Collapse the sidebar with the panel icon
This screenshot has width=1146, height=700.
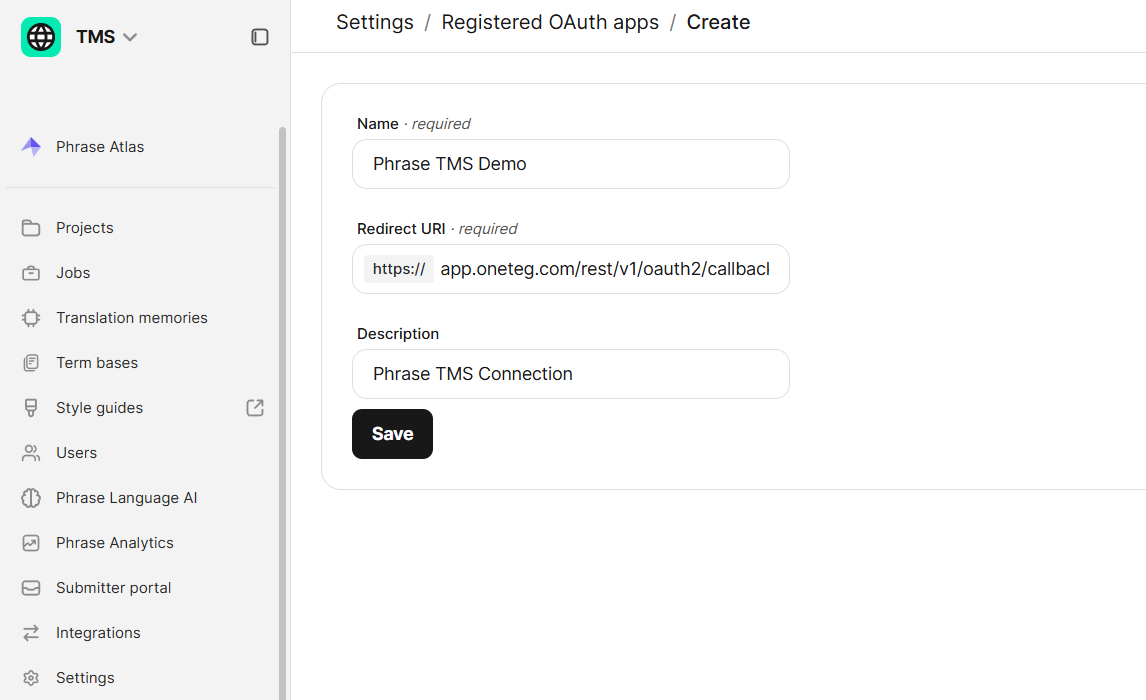coord(259,37)
